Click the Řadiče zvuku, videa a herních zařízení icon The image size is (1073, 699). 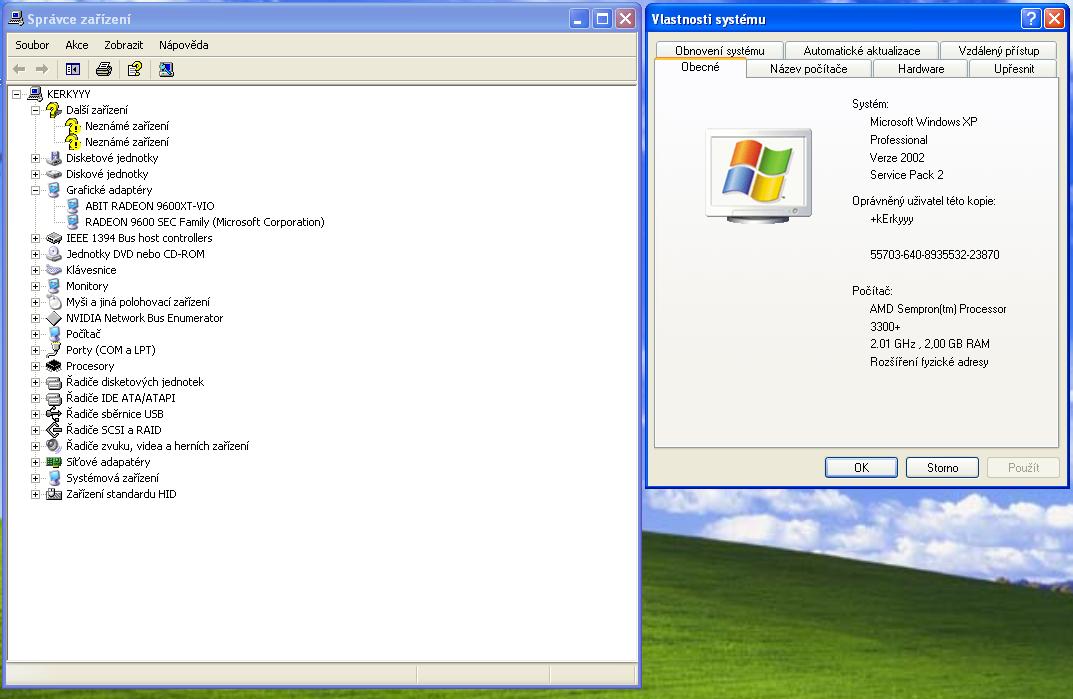53,446
